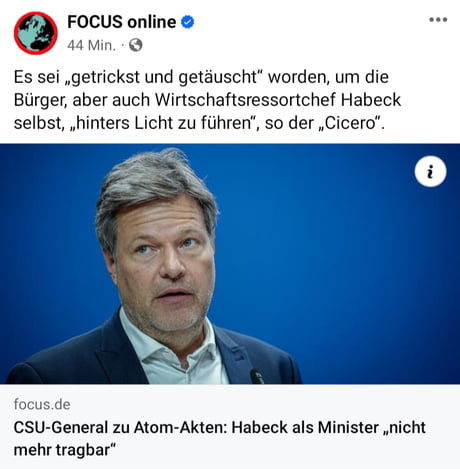Click the post text starting "Es sei"
This screenshot has width=460, height=469.
point(207,100)
